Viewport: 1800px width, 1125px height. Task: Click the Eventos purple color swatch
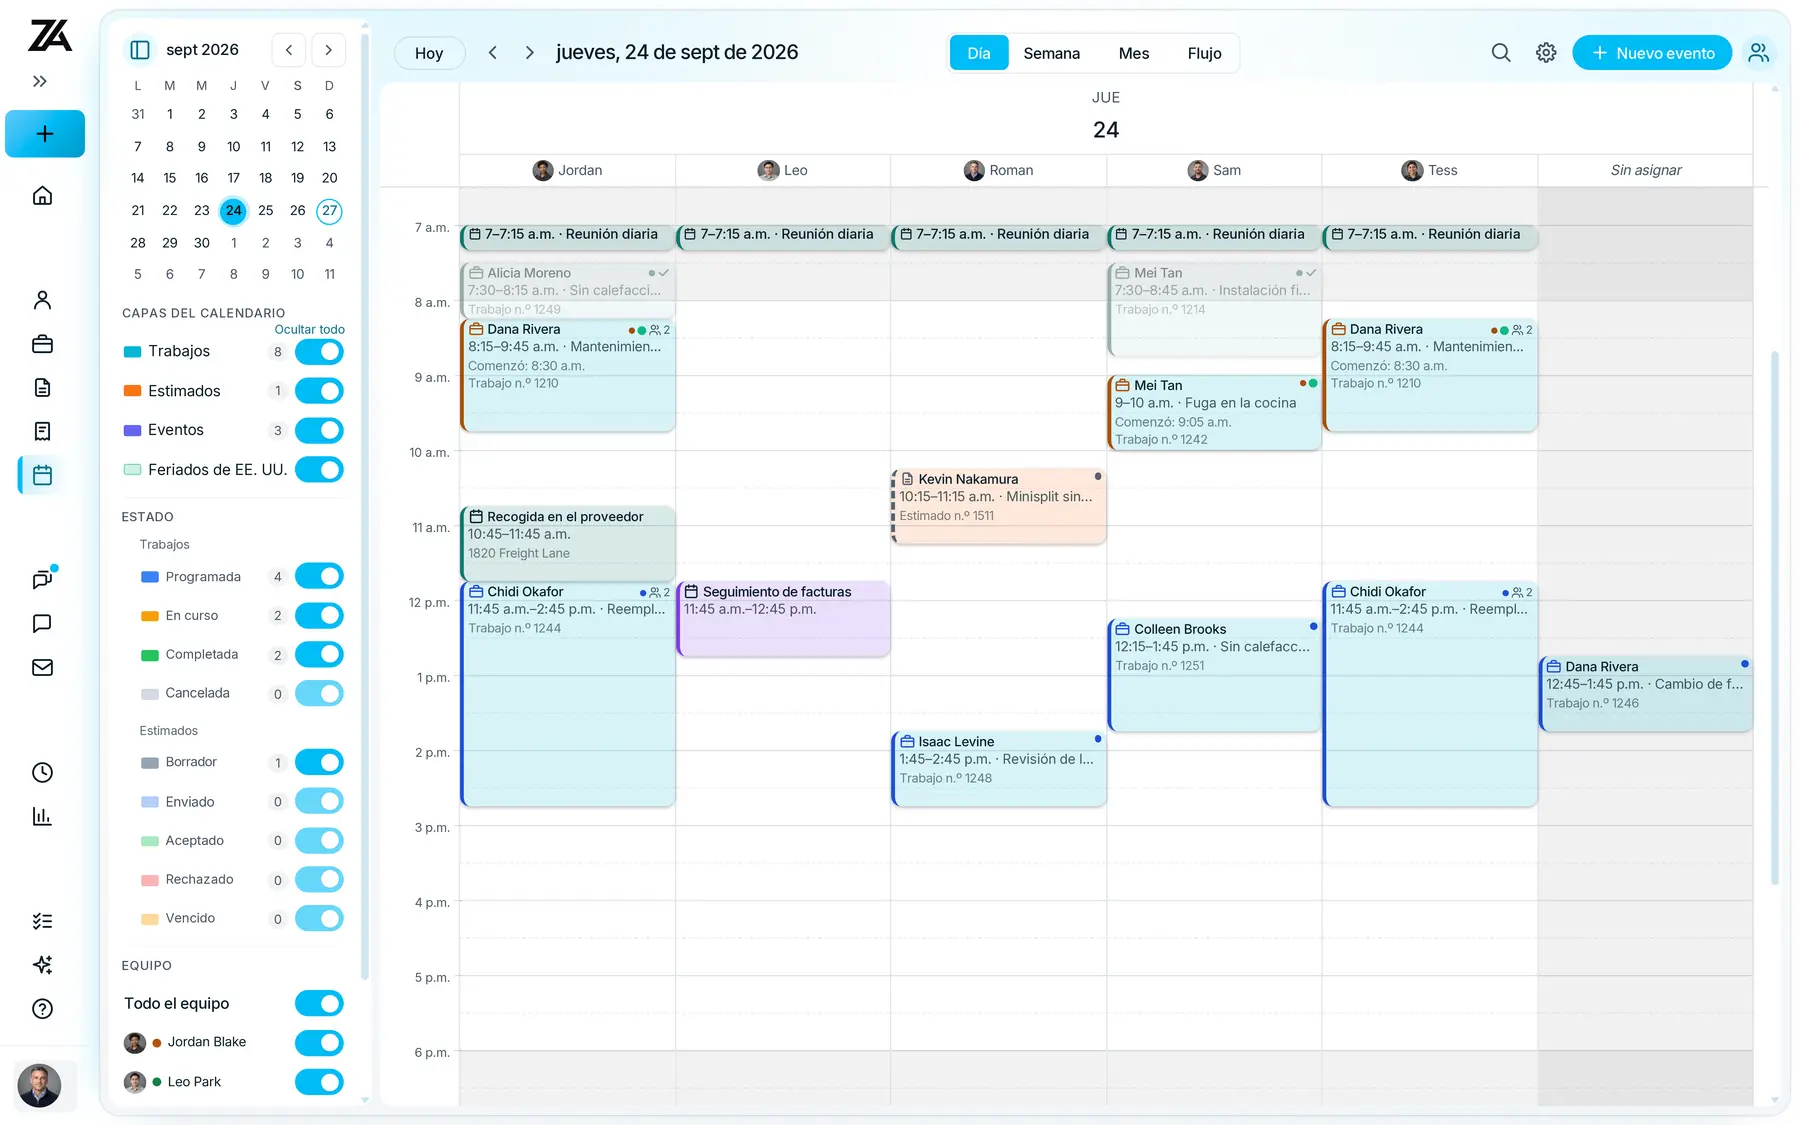click(x=132, y=431)
